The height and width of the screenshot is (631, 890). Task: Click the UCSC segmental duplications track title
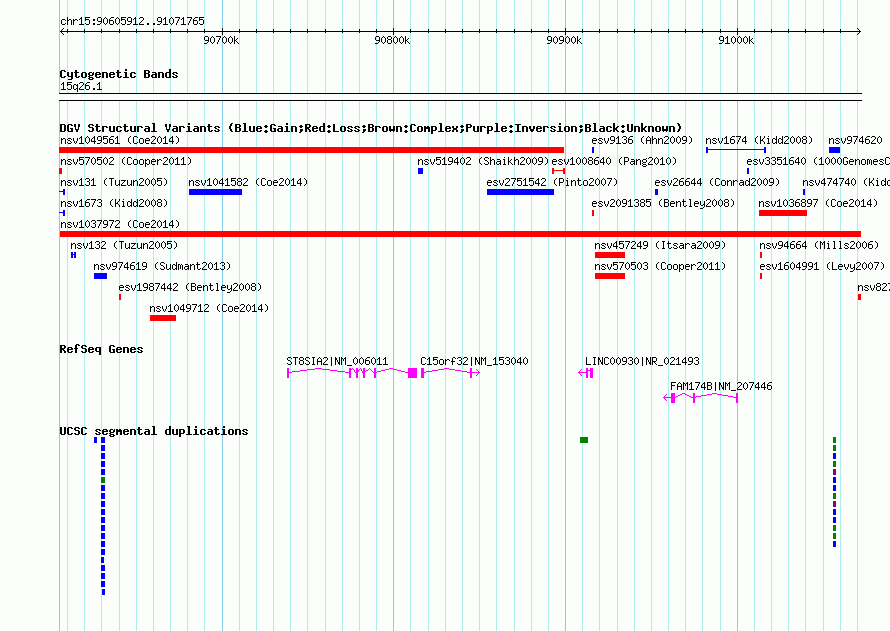click(154, 431)
